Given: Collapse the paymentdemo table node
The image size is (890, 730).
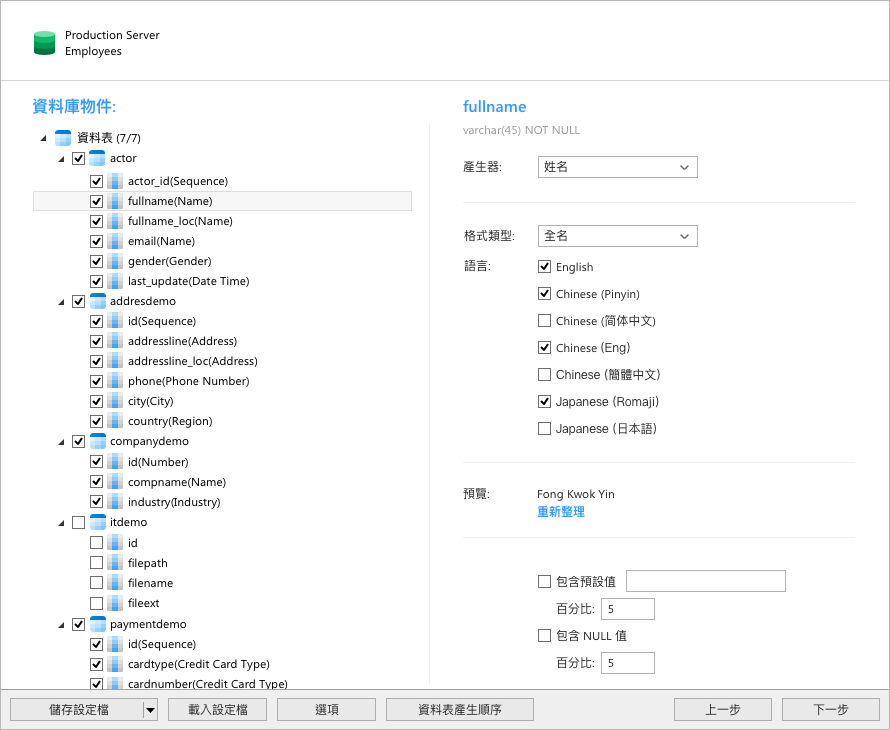Looking at the screenshot, I should tap(61, 625).
